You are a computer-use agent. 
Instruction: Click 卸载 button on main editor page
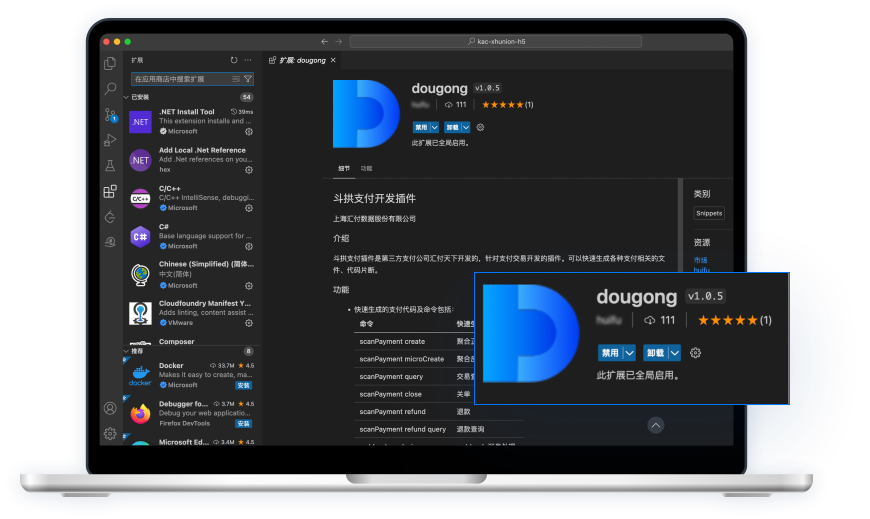click(453, 127)
